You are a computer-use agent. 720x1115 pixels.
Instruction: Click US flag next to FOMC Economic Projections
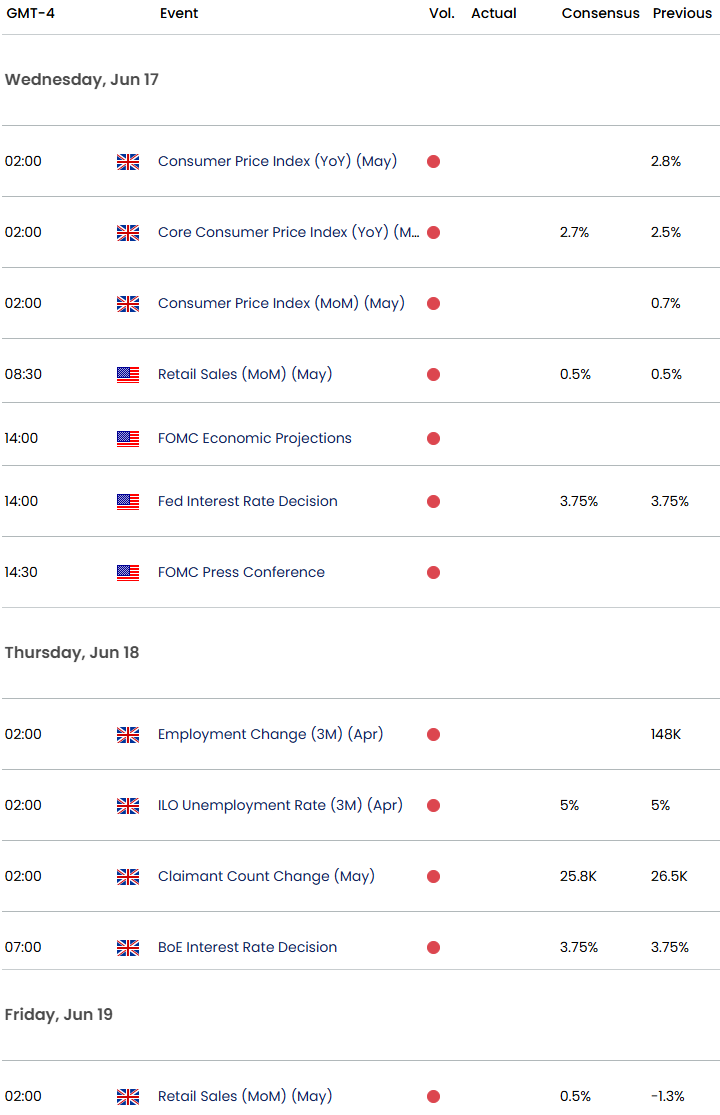click(x=128, y=439)
